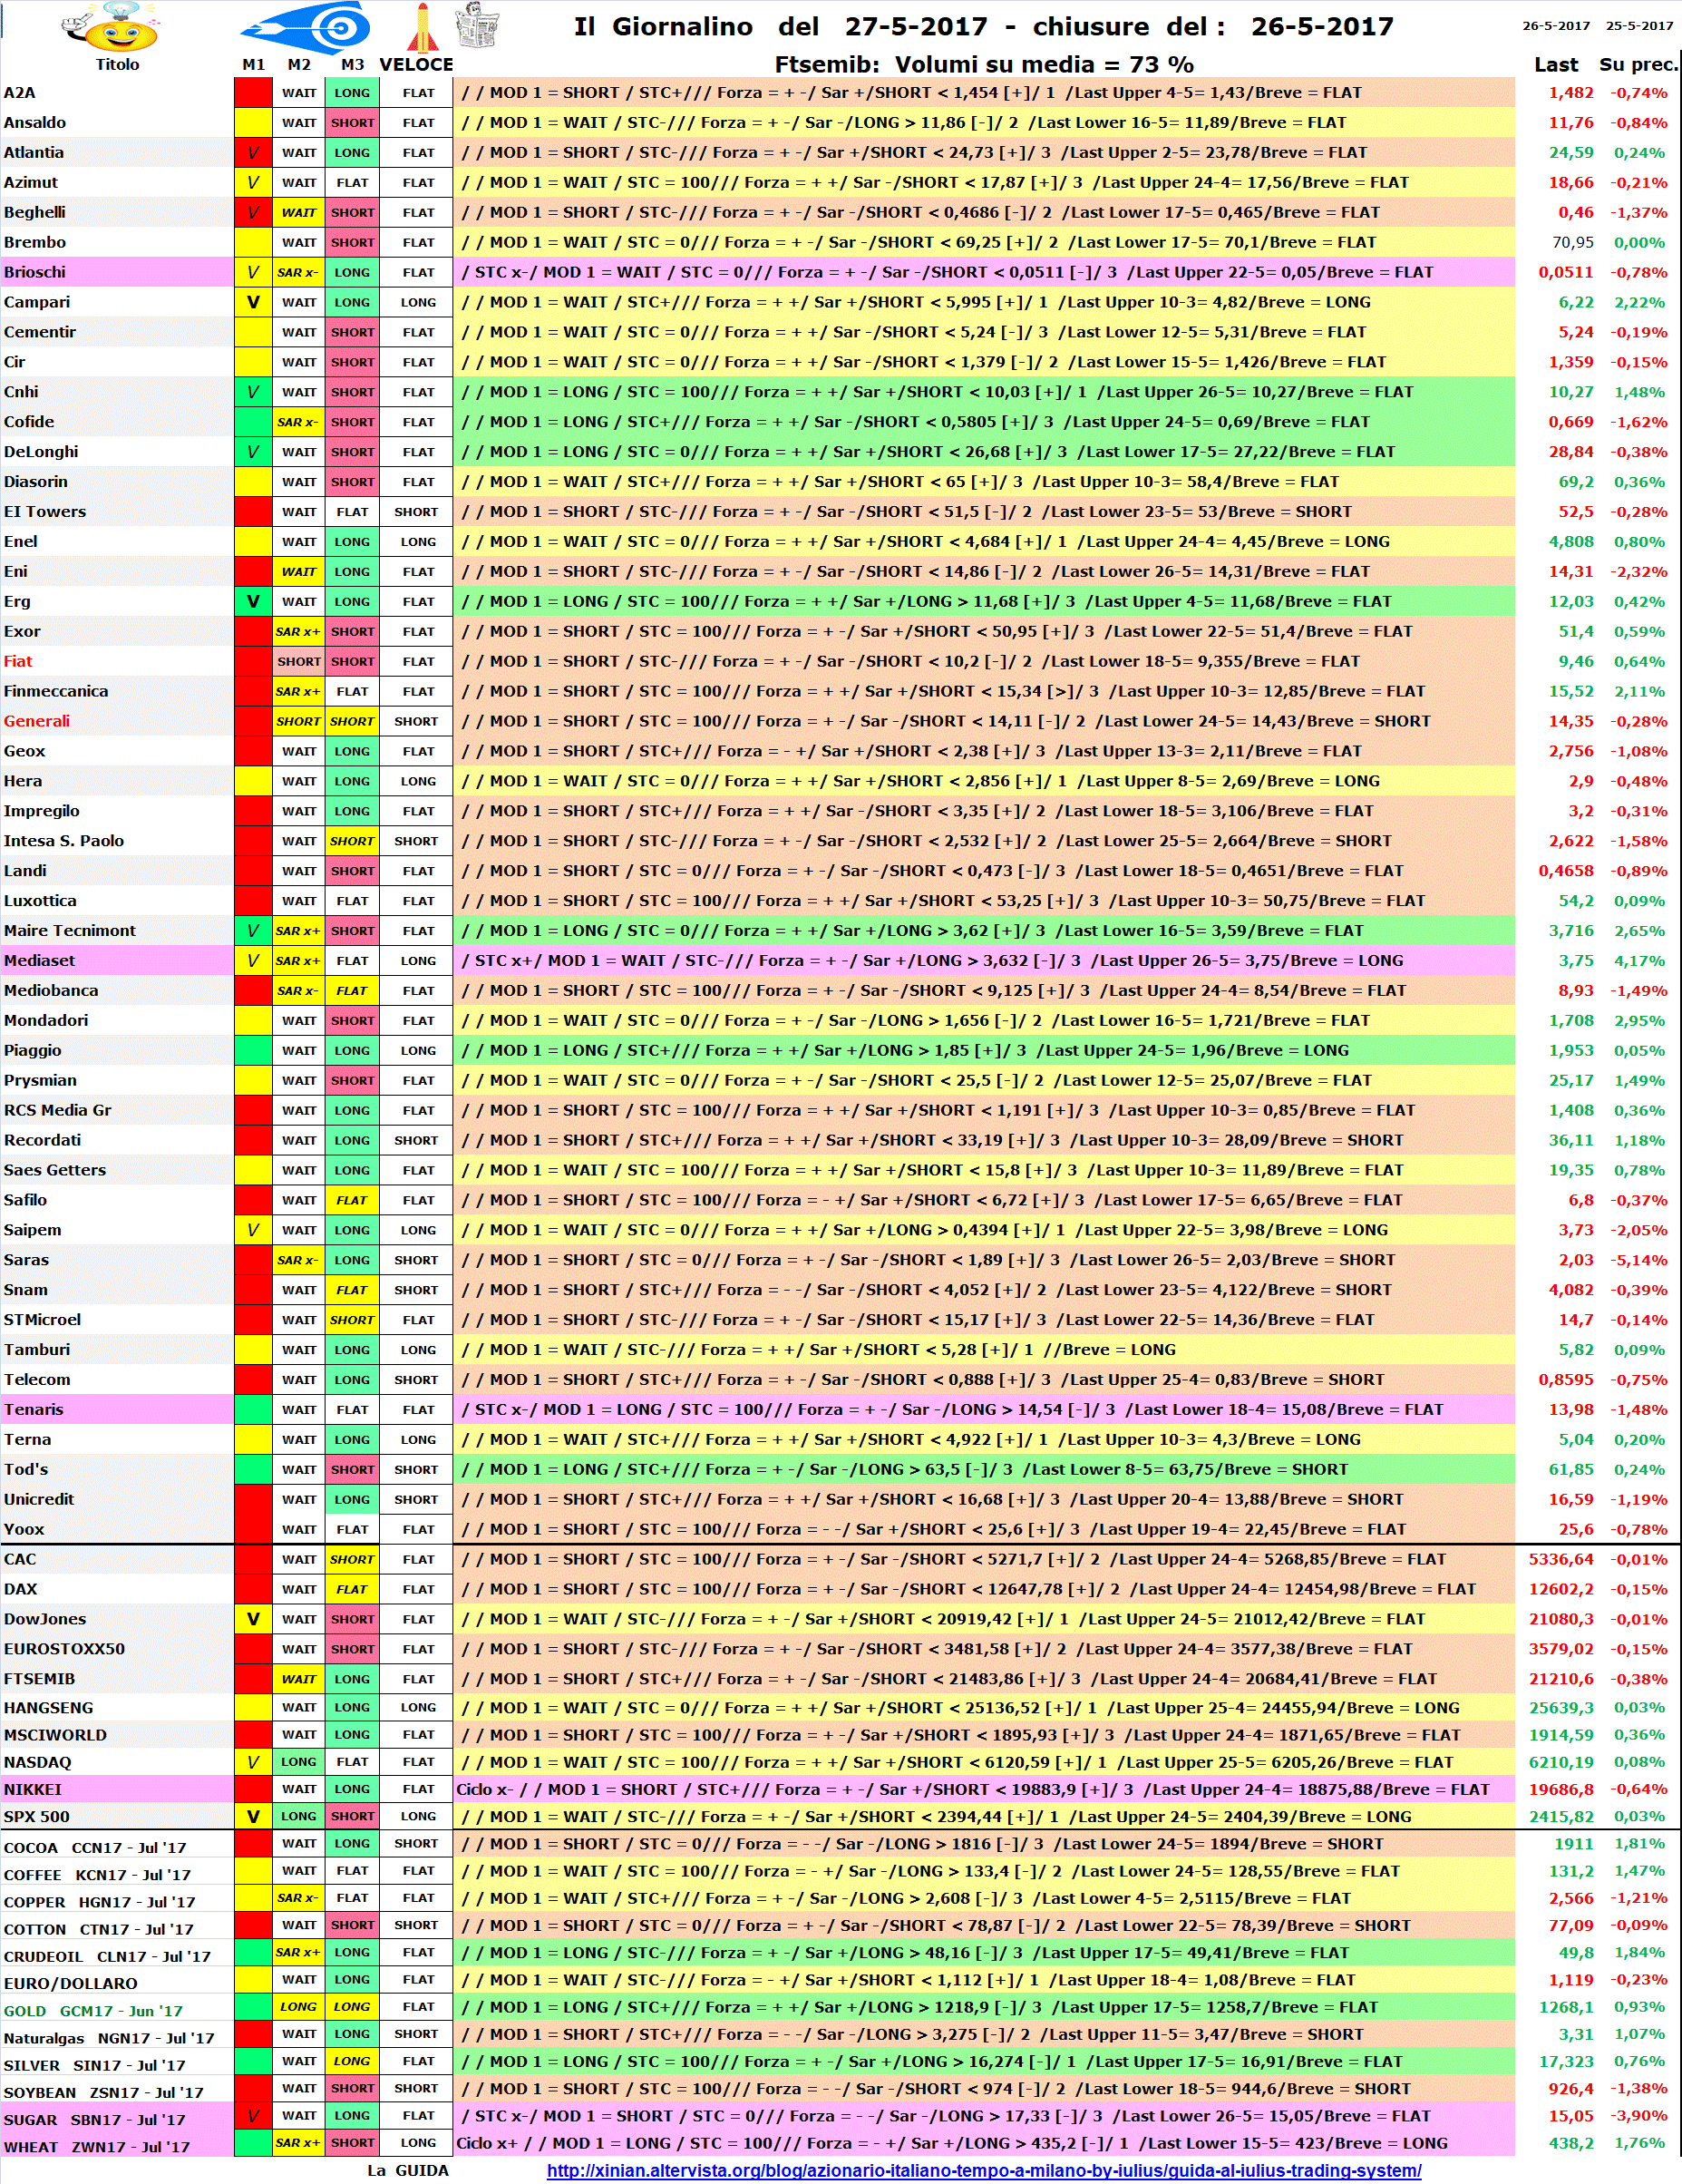Select the Tenaris row name
Screen dimensions: 1682x2184
pos(117,1410)
